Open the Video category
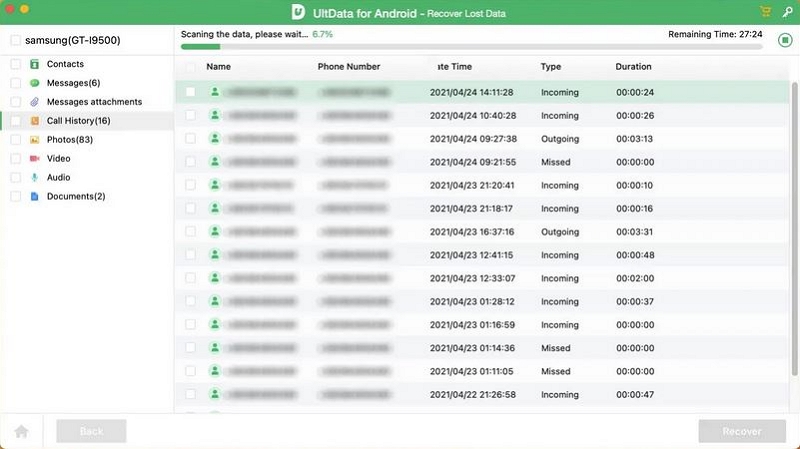Image resolution: width=800 pixels, height=449 pixels. pos(59,159)
